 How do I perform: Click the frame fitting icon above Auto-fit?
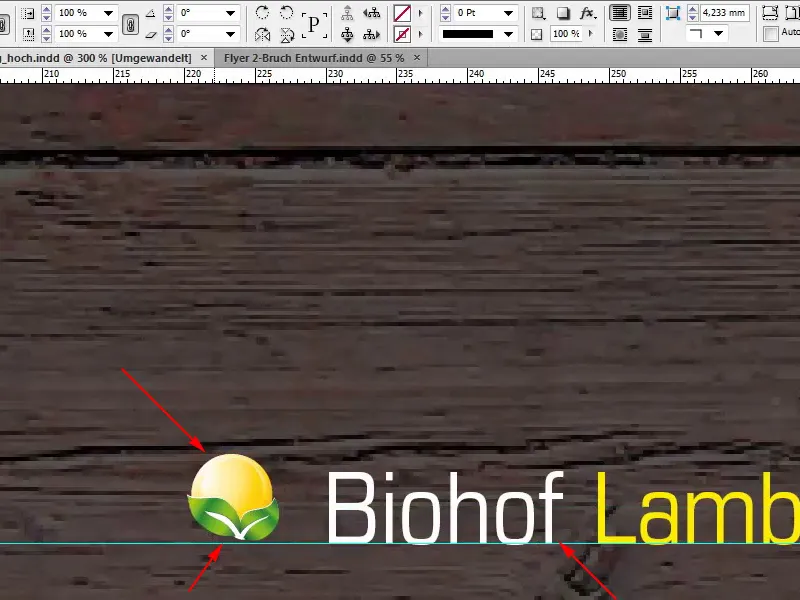[770, 13]
